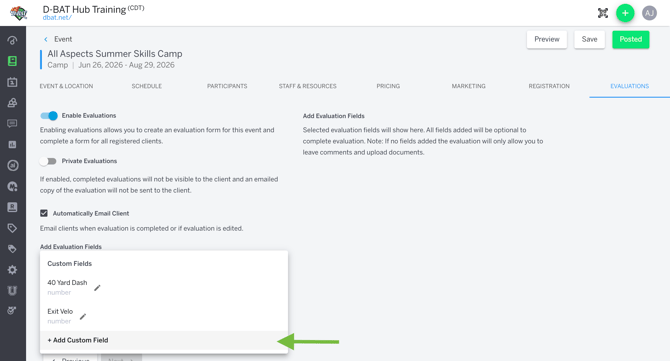This screenshot has height=361, width=670.
Task: Switch to the Pricing tab
Action: (x=388, y=86)
